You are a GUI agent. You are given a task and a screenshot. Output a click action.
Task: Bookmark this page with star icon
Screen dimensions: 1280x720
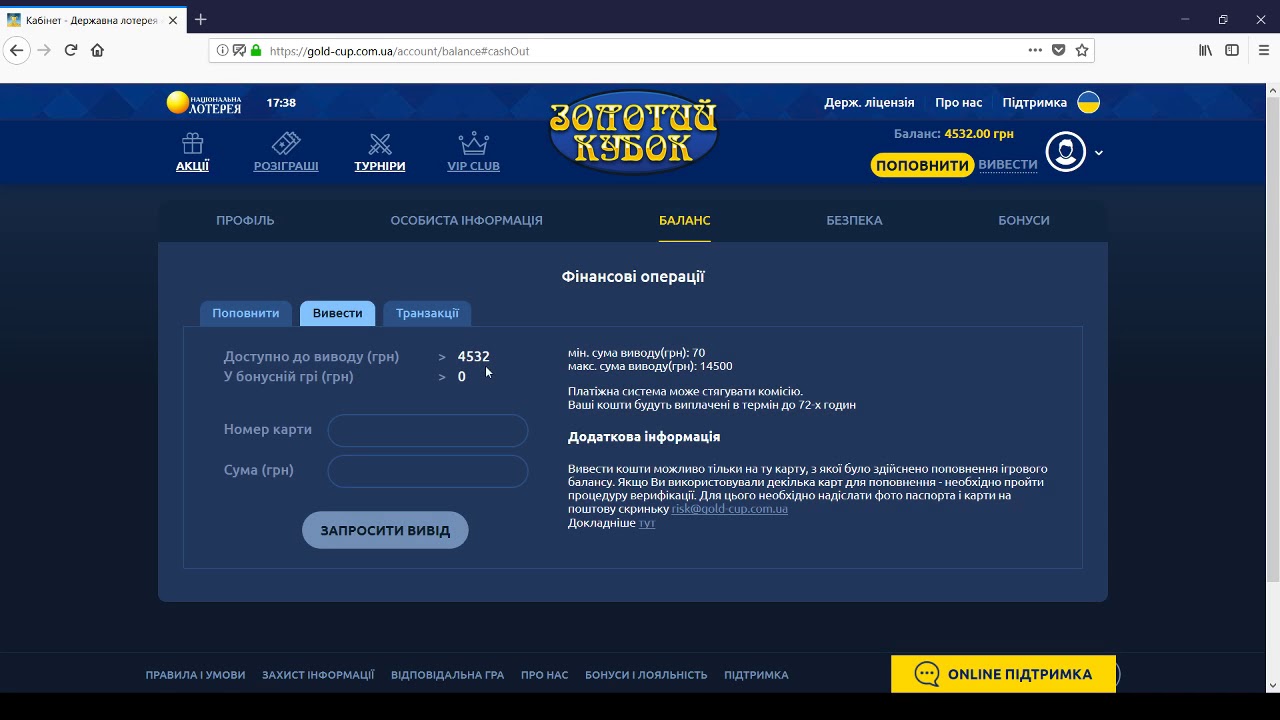coord(1082,50)
